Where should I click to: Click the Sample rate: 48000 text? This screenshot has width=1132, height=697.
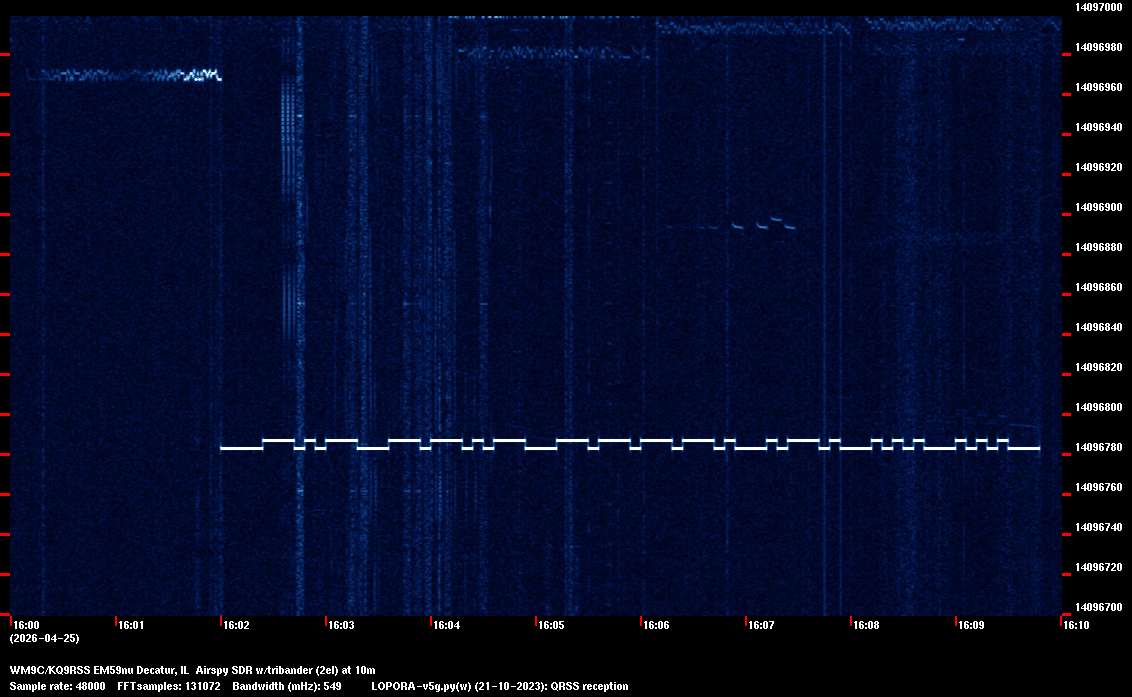(x=58, y=686)
